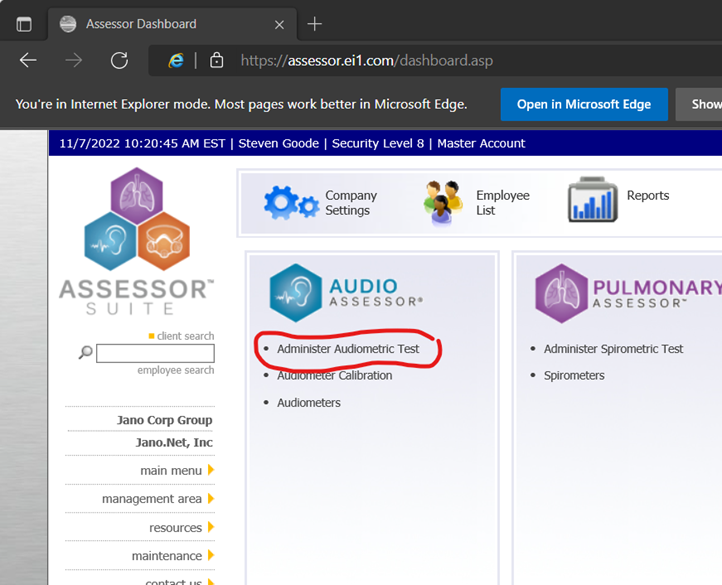Reload the page with refresh icon
Screen dimensions: 722x585
tap(119, 60)
